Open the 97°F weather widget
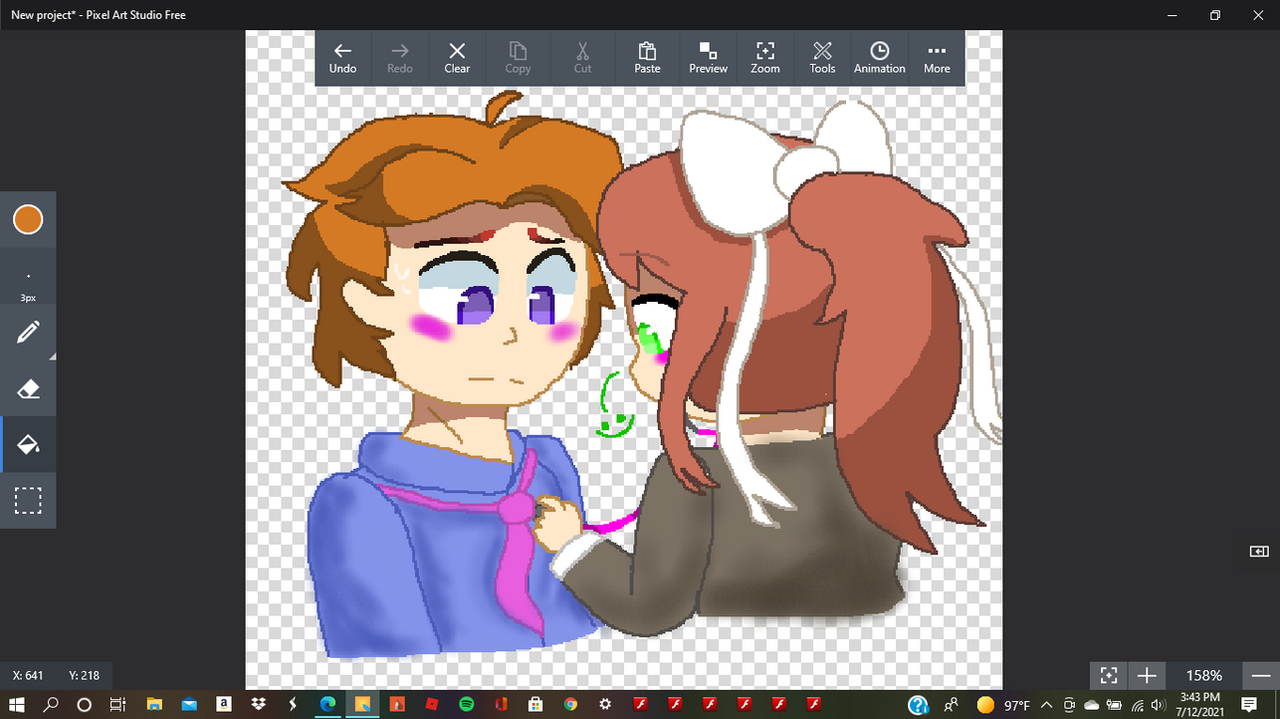The width and height of the screenshot is (1280, 719). pyautogui.click(x=1003, y=705)
